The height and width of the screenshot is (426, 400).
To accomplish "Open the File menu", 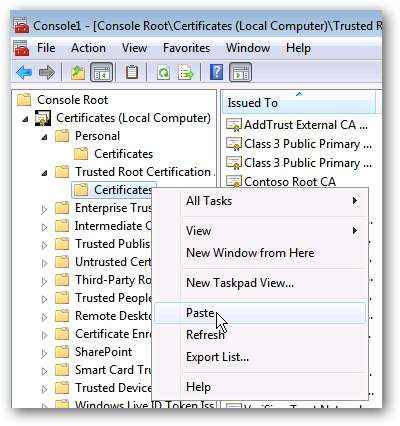I will 46,48.
